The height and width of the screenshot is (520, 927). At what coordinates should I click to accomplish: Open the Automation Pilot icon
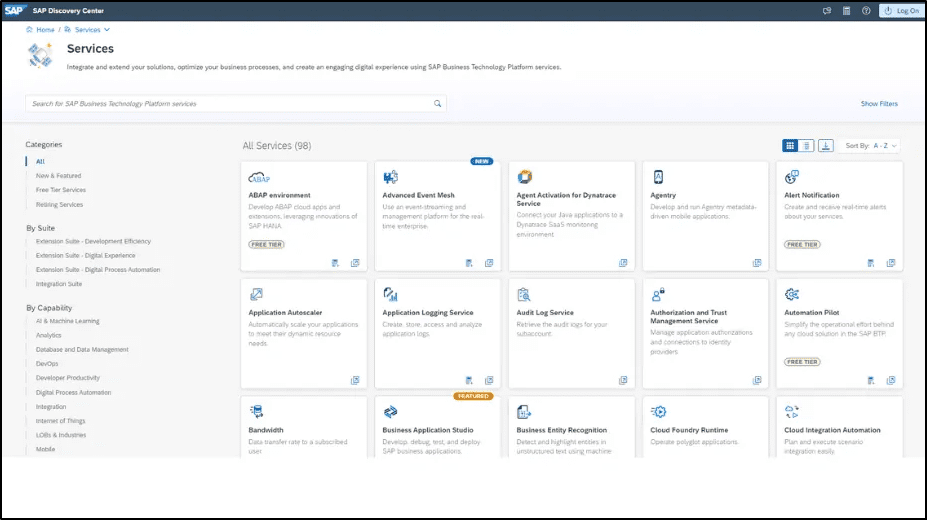point(792,294)
